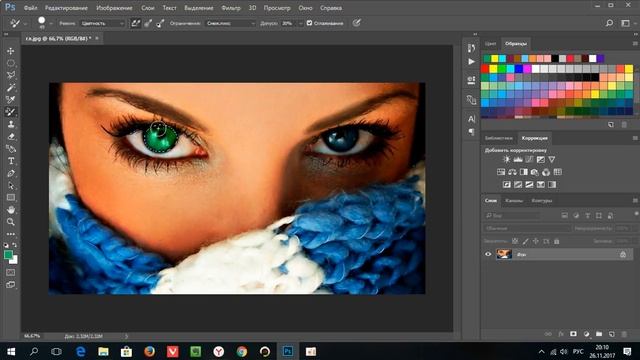Image resolution: width=640 pixels, height=360 pixels.
Task: Select the Eyedropper tool in toolbox
Action: coord(11,100)
